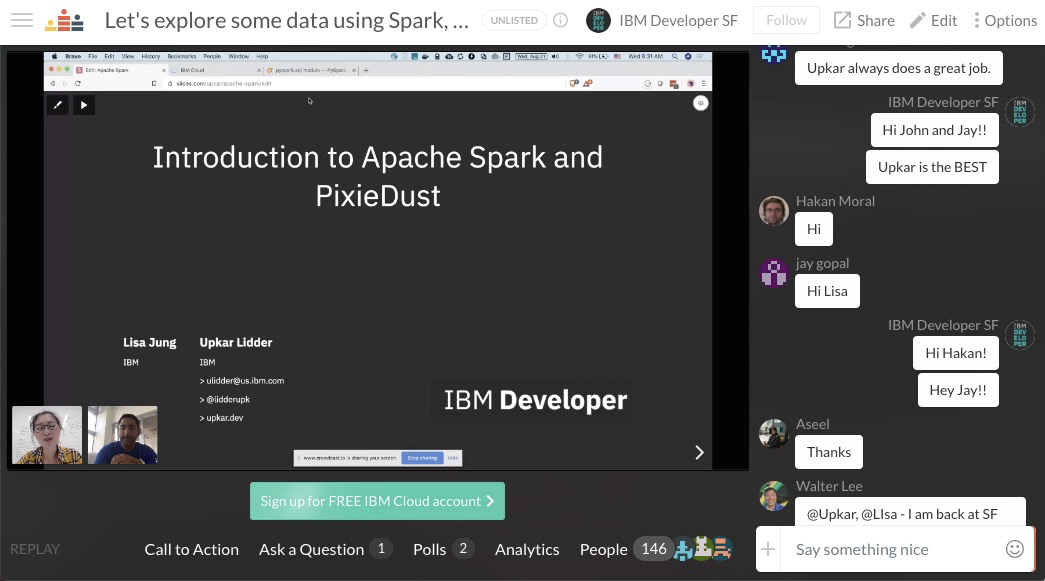The image size is (1045, 581).
Task: Follow the IBM Developer SF channel
Action: point(786,20)
